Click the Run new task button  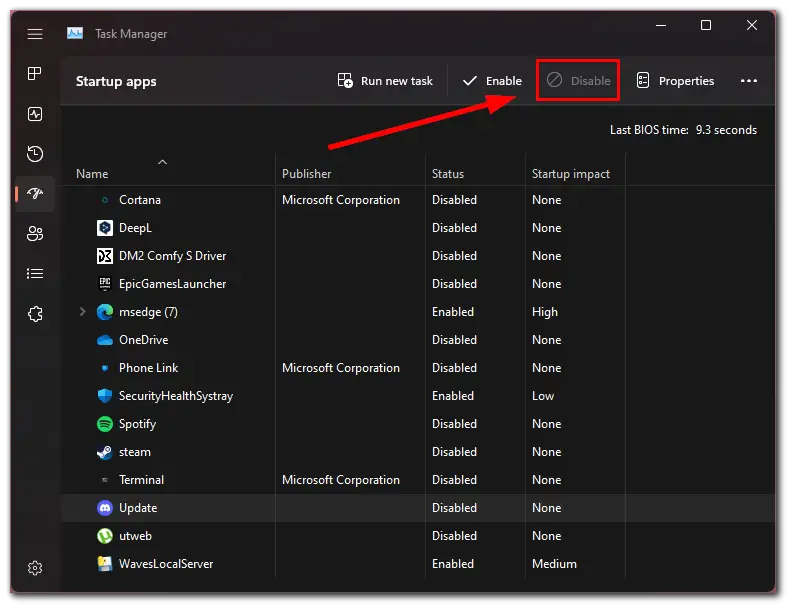click(385, 81)
